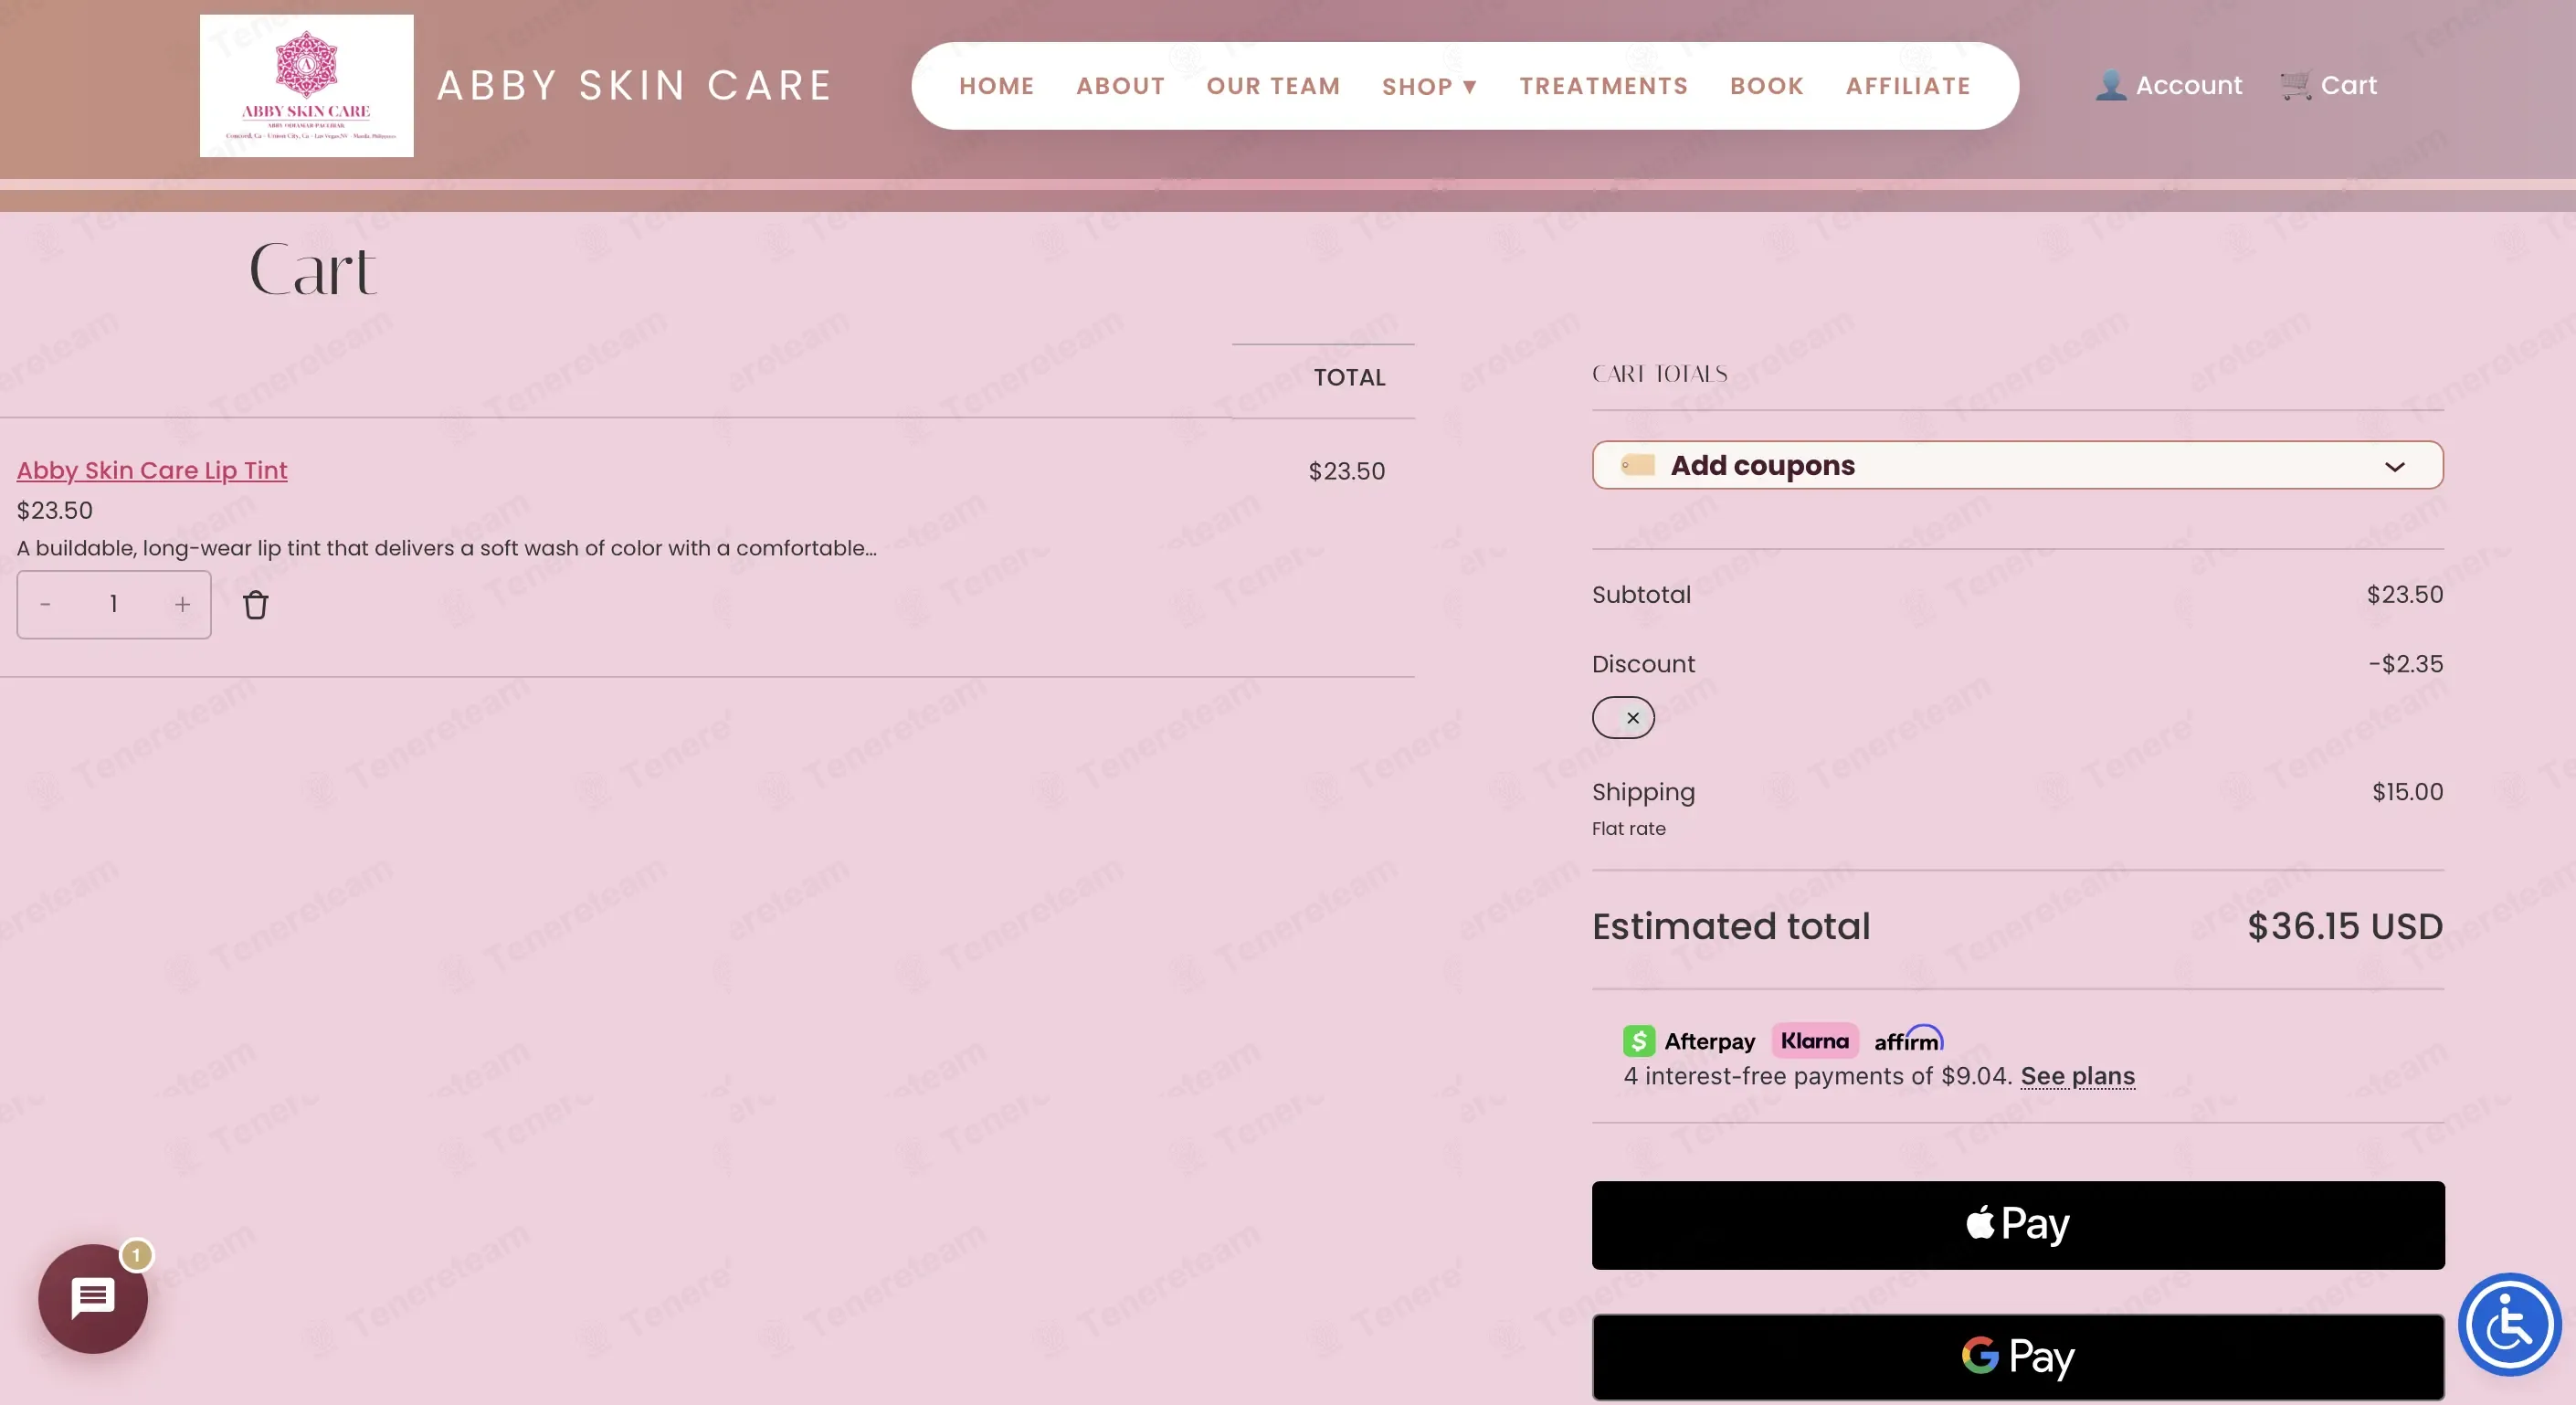Open the header Cart link with cart icon

(2327, 85)
